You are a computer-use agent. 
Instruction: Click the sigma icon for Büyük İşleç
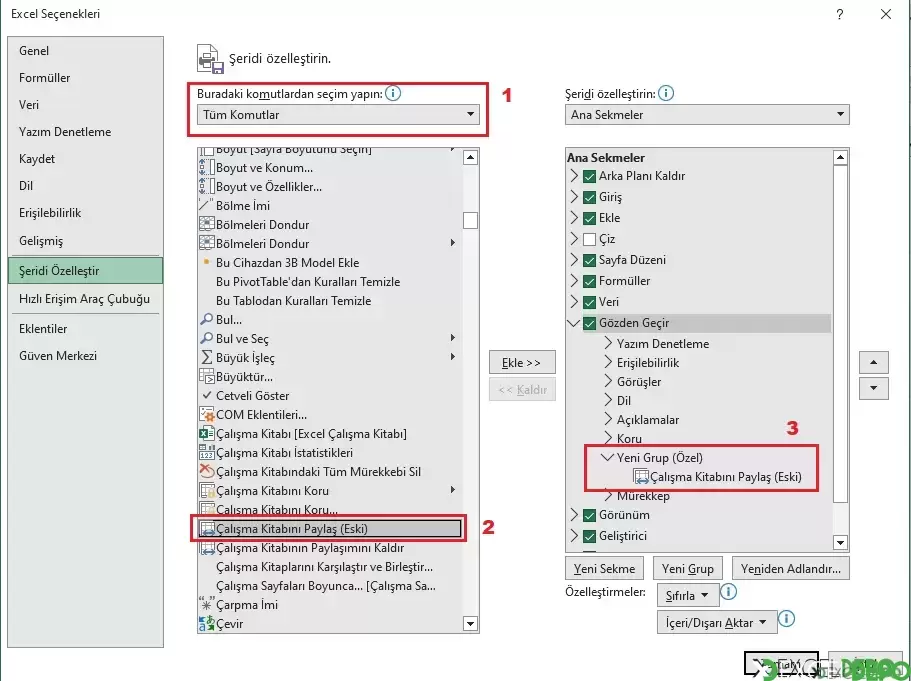206,357
